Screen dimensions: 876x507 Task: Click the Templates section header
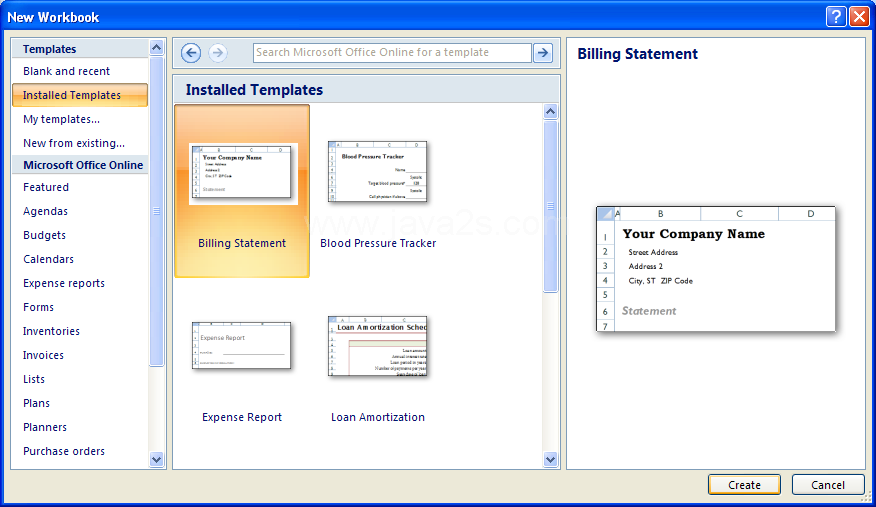[x=80, y=49]
